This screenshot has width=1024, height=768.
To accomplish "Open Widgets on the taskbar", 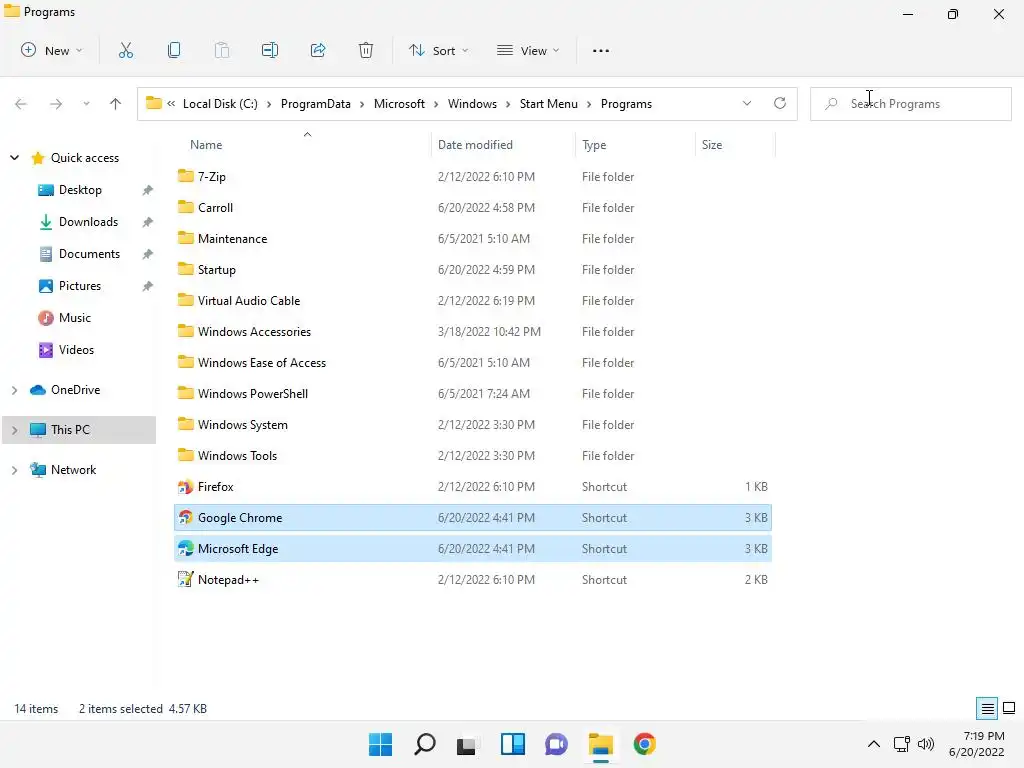I will point(513,744).
